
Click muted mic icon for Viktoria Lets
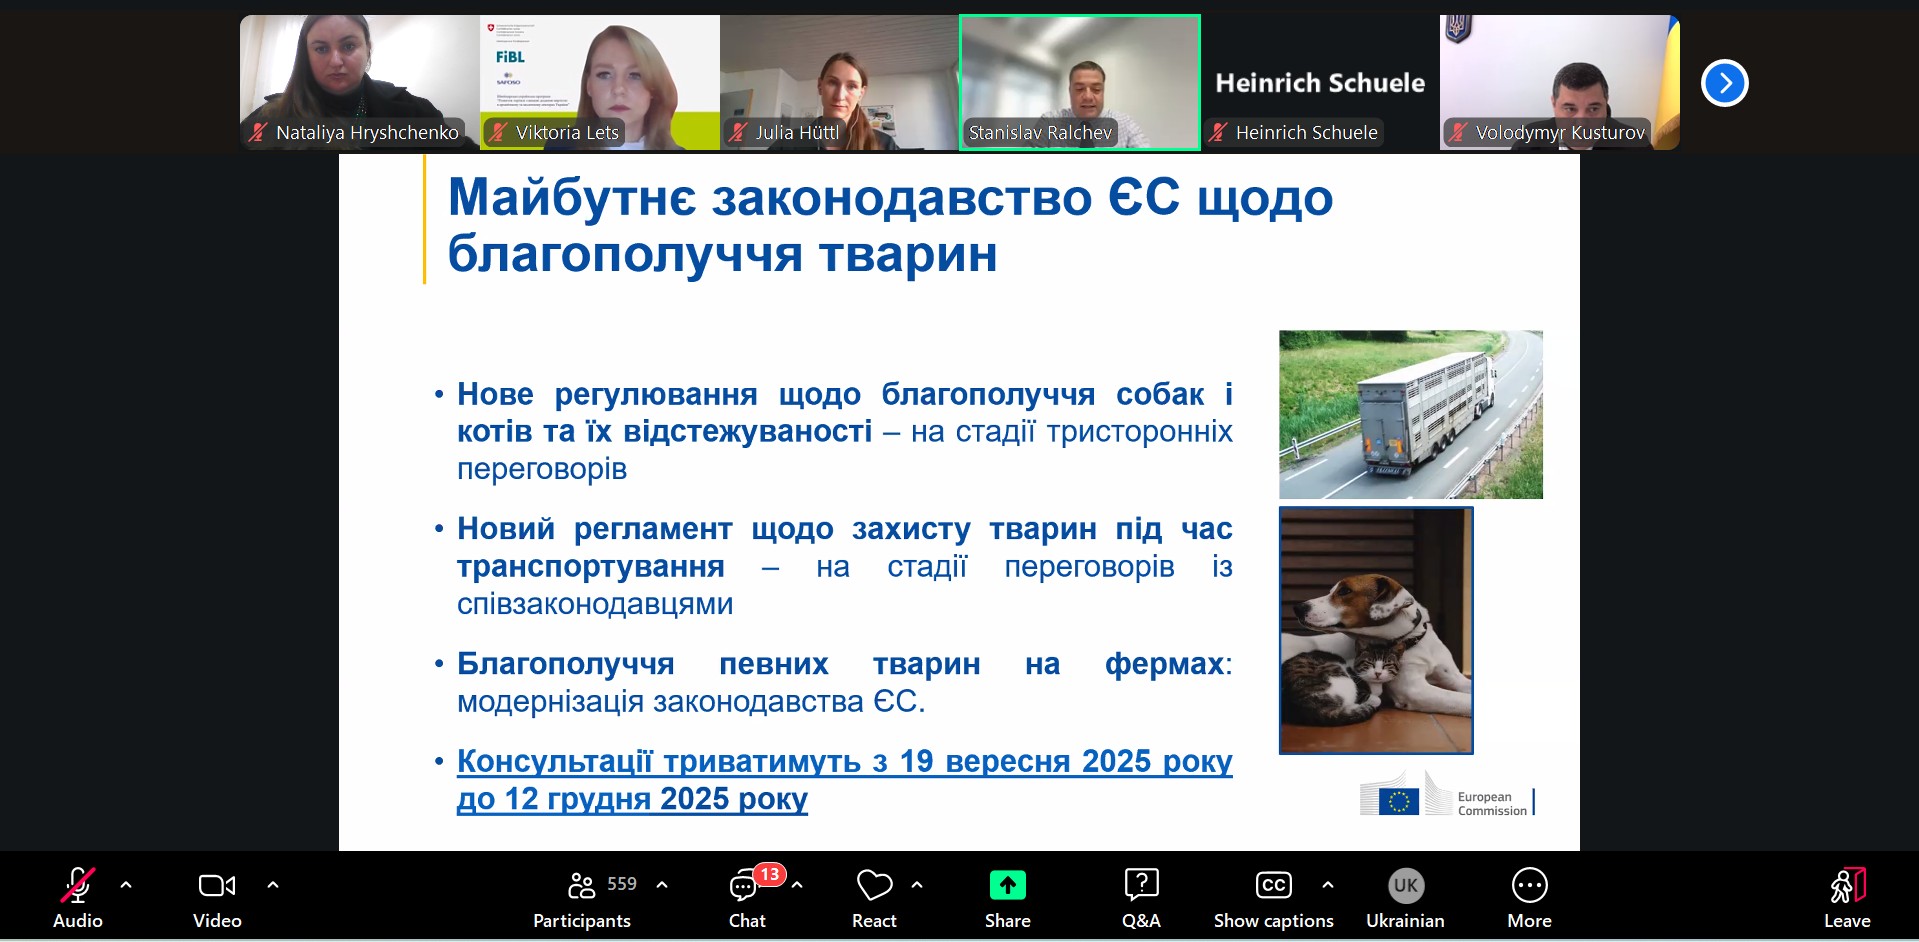point(498,132)
